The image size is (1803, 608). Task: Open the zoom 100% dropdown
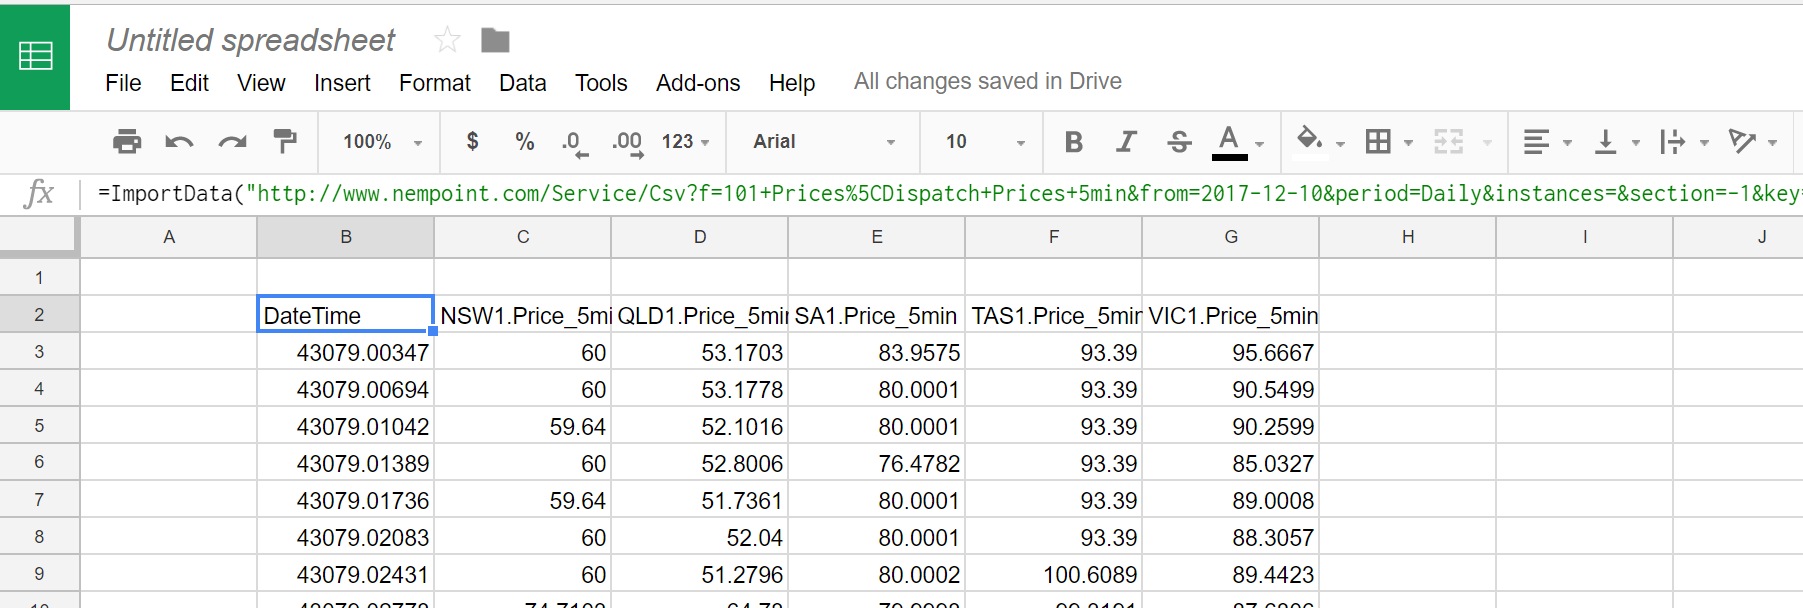click(382, 142)
